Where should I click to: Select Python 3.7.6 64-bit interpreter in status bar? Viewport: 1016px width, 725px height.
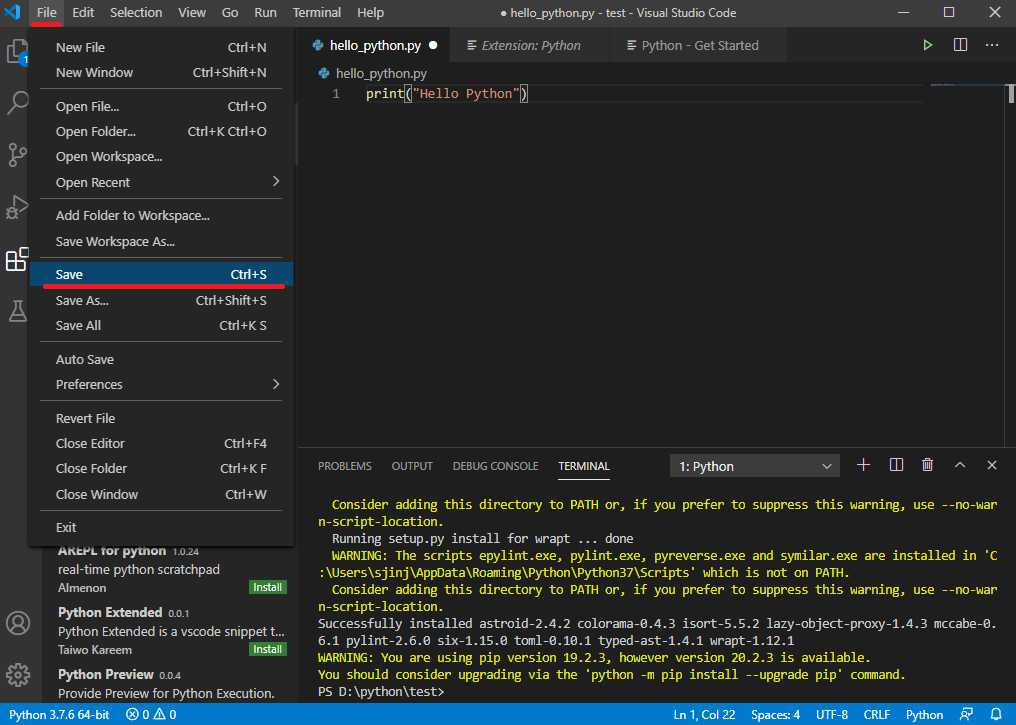click(x=59, y=715)
